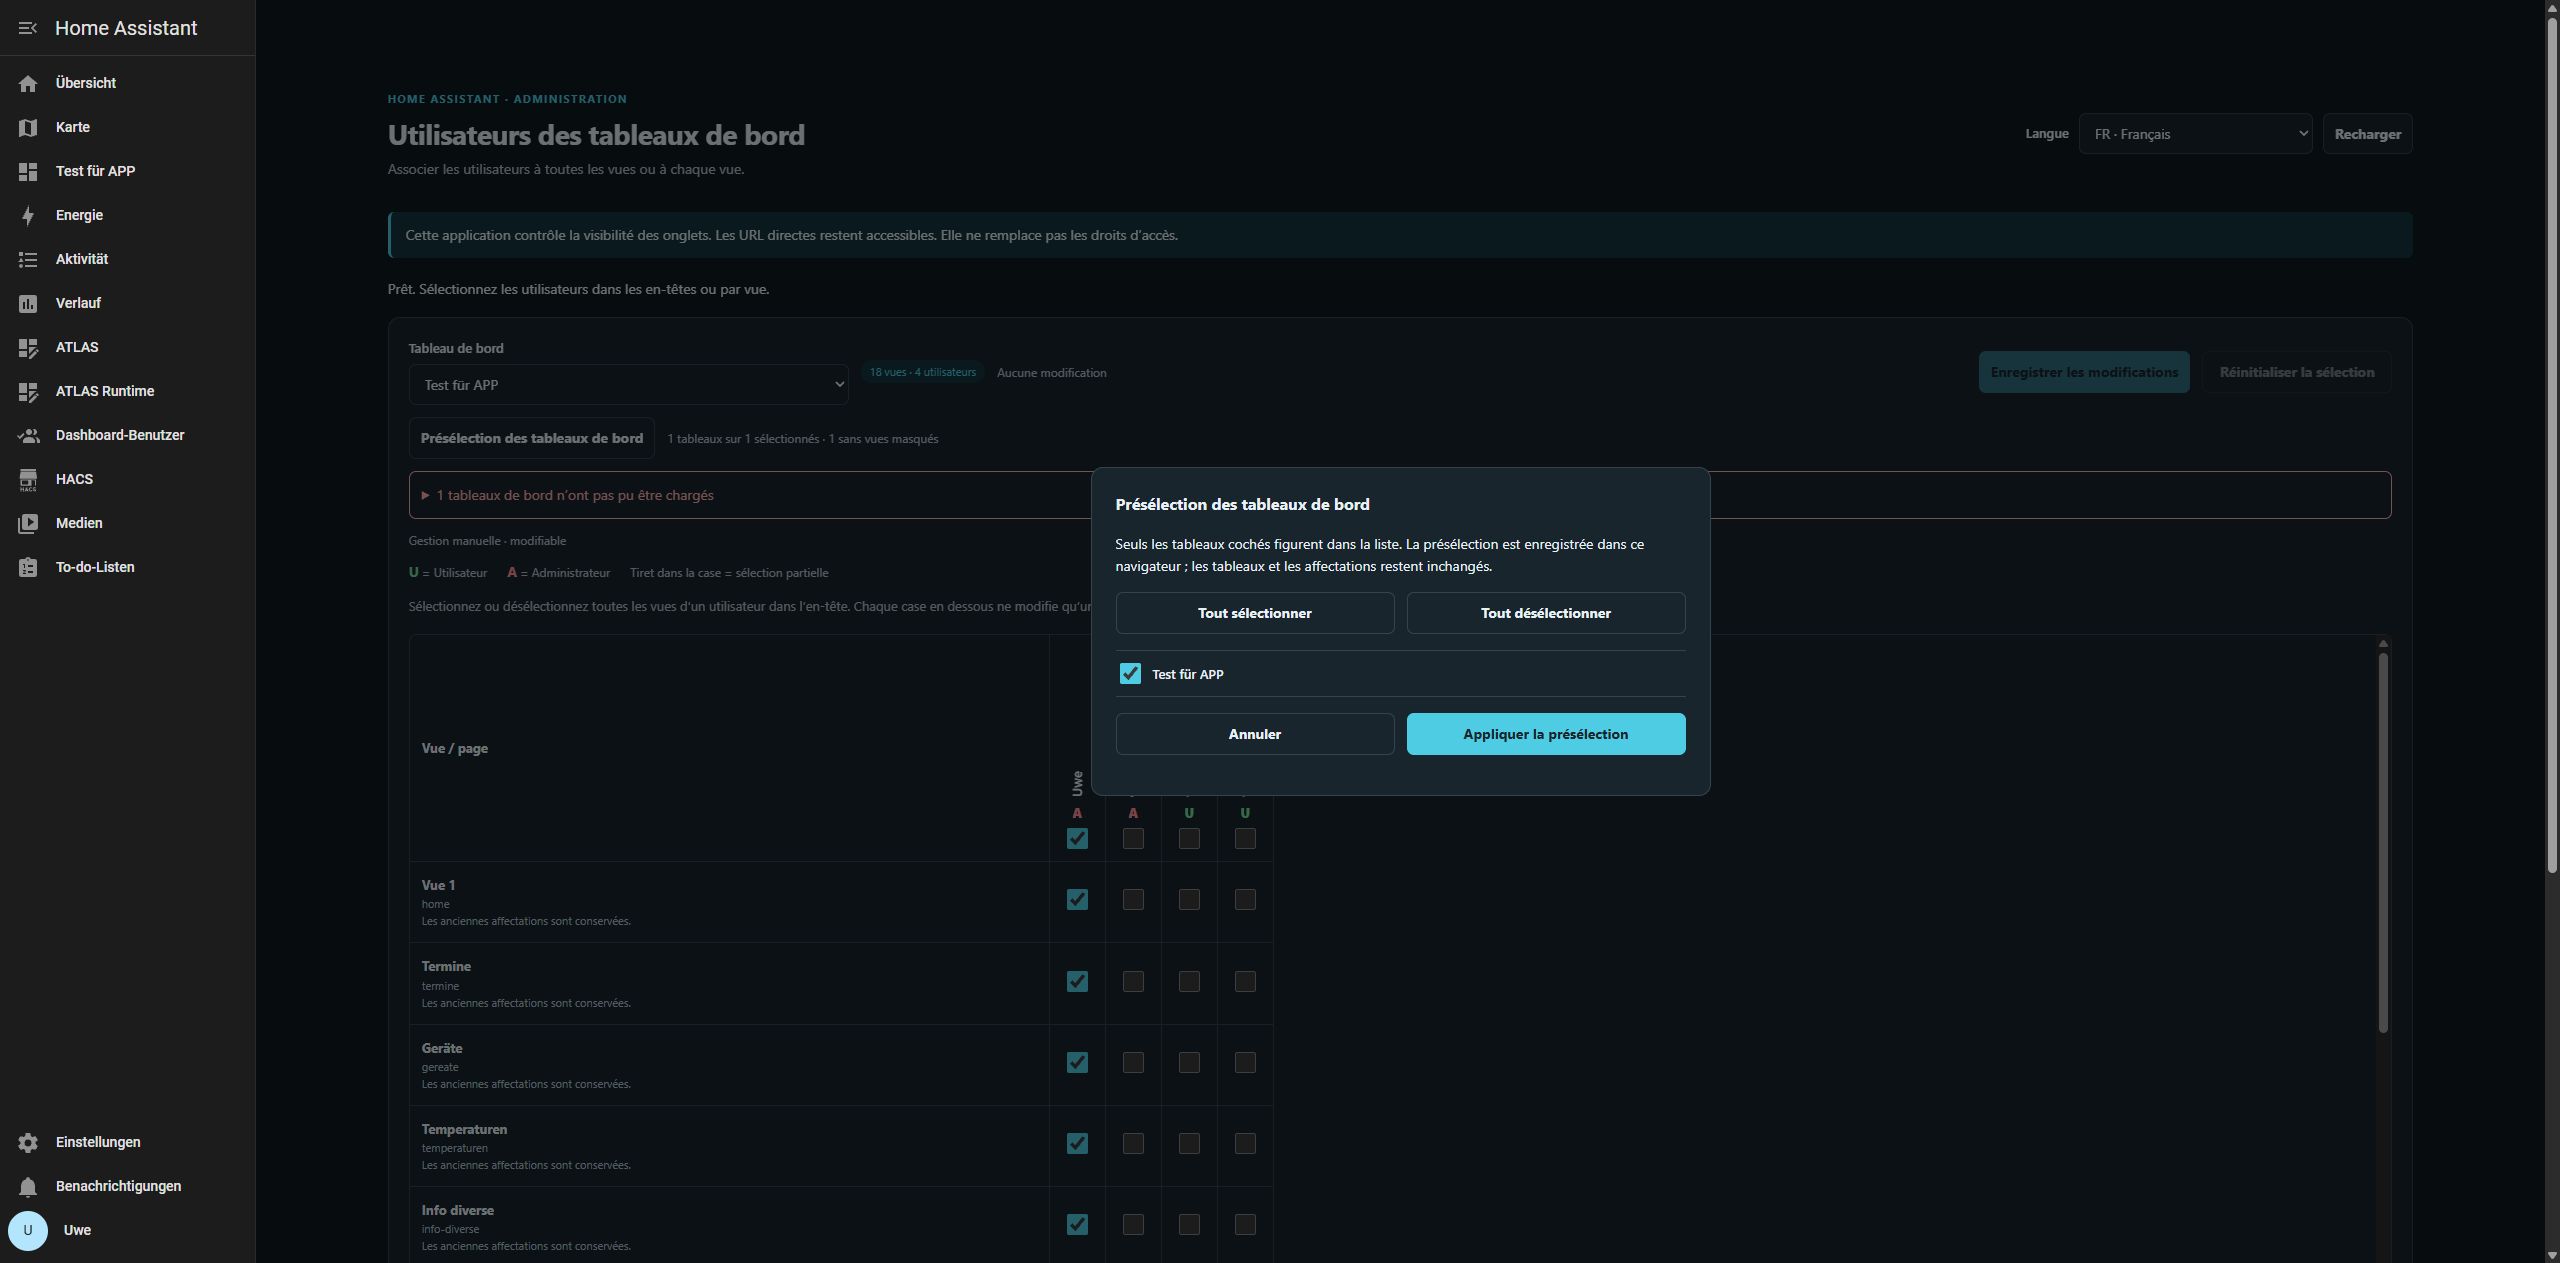The width and height of the screenshot is (2560, 1263).
Task: Click Enregistrer les modifications button
Action: pos(2084,372)
